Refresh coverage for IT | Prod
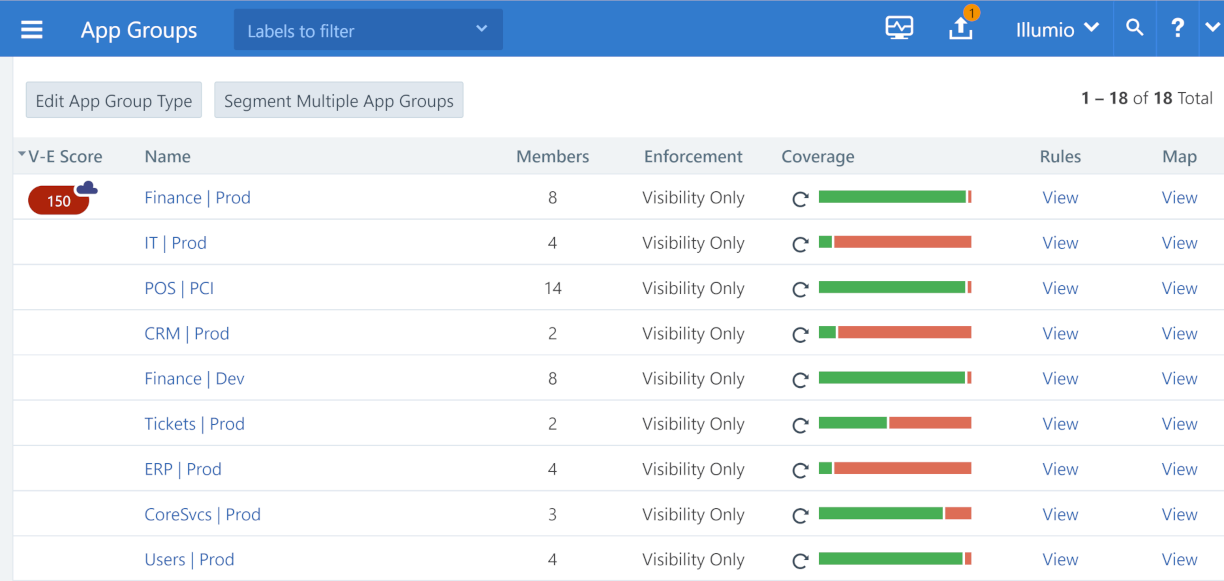1224x581 pixels. [x=800, y=244]
